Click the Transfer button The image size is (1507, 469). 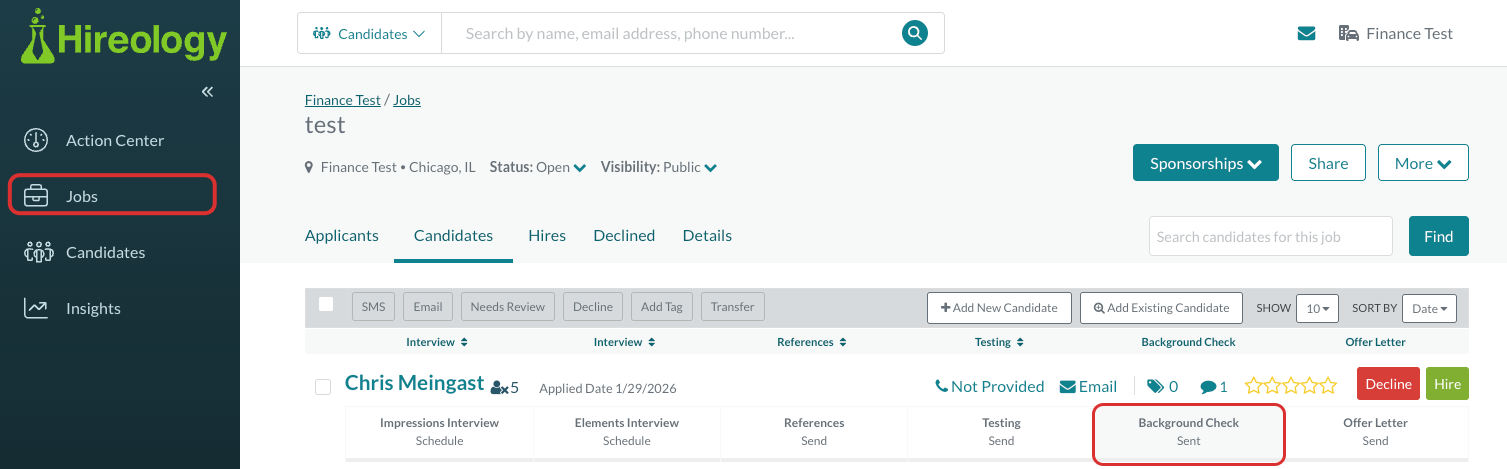click(x=733, y=307)
